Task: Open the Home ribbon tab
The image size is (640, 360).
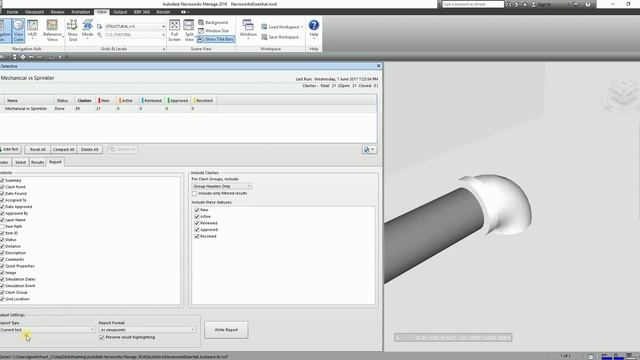Action: (12, 12)
